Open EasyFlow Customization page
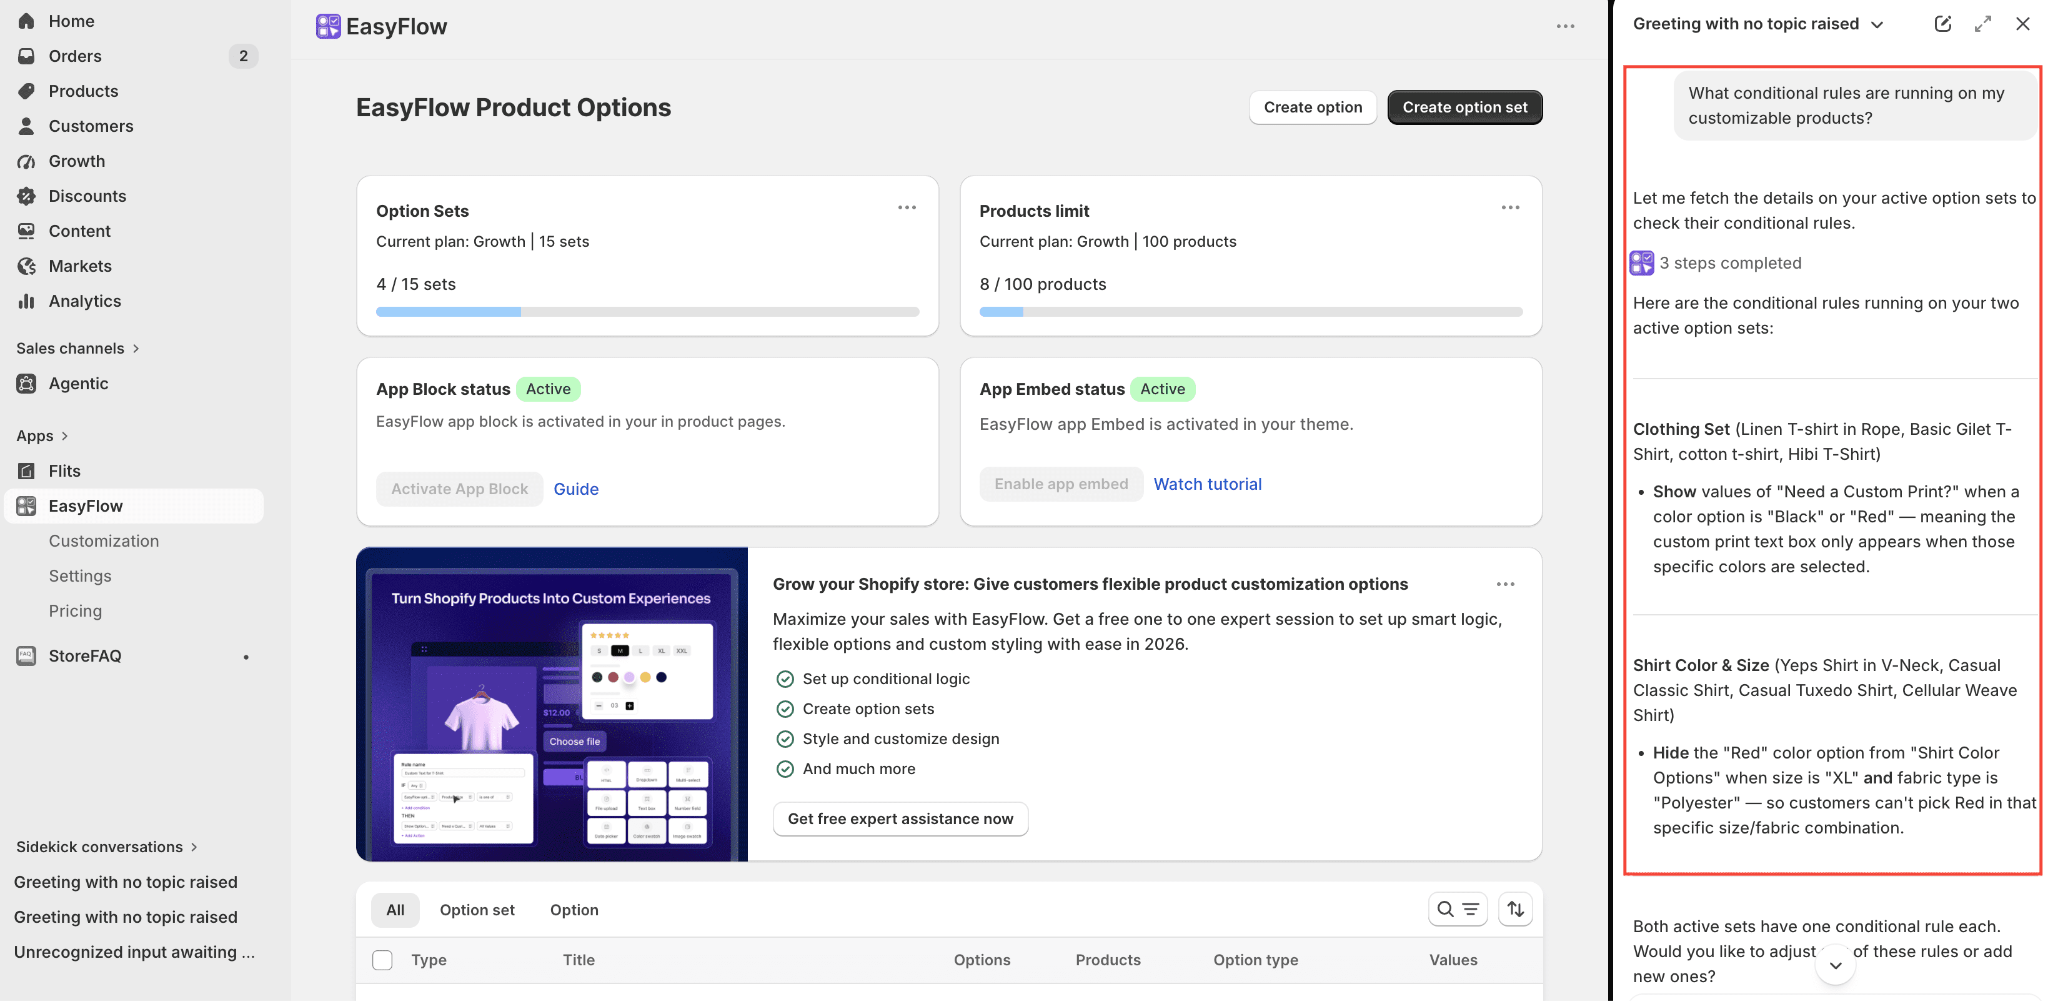Screen dimensions: 2048x1001 click(104, 541)
